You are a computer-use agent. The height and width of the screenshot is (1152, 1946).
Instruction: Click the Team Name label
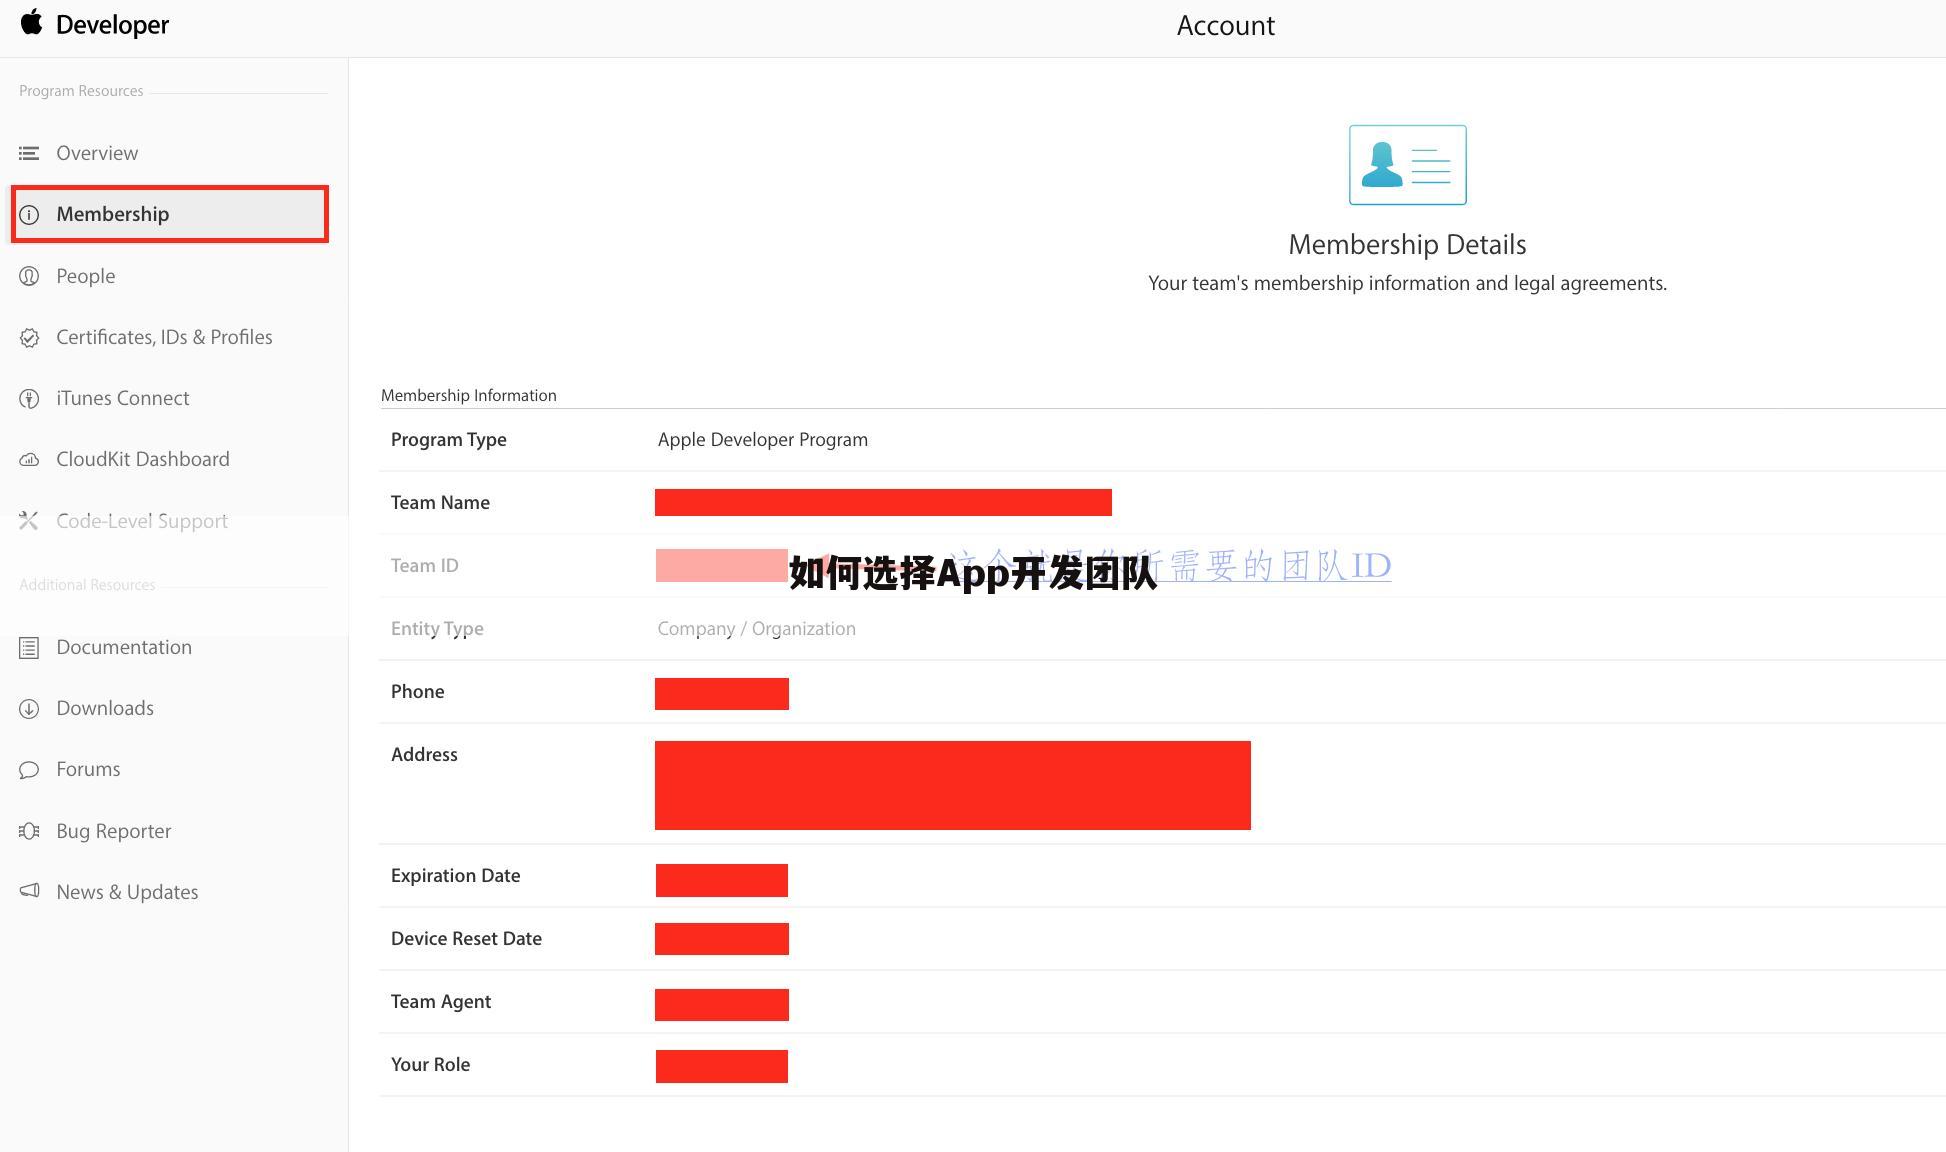pos(440,502)
